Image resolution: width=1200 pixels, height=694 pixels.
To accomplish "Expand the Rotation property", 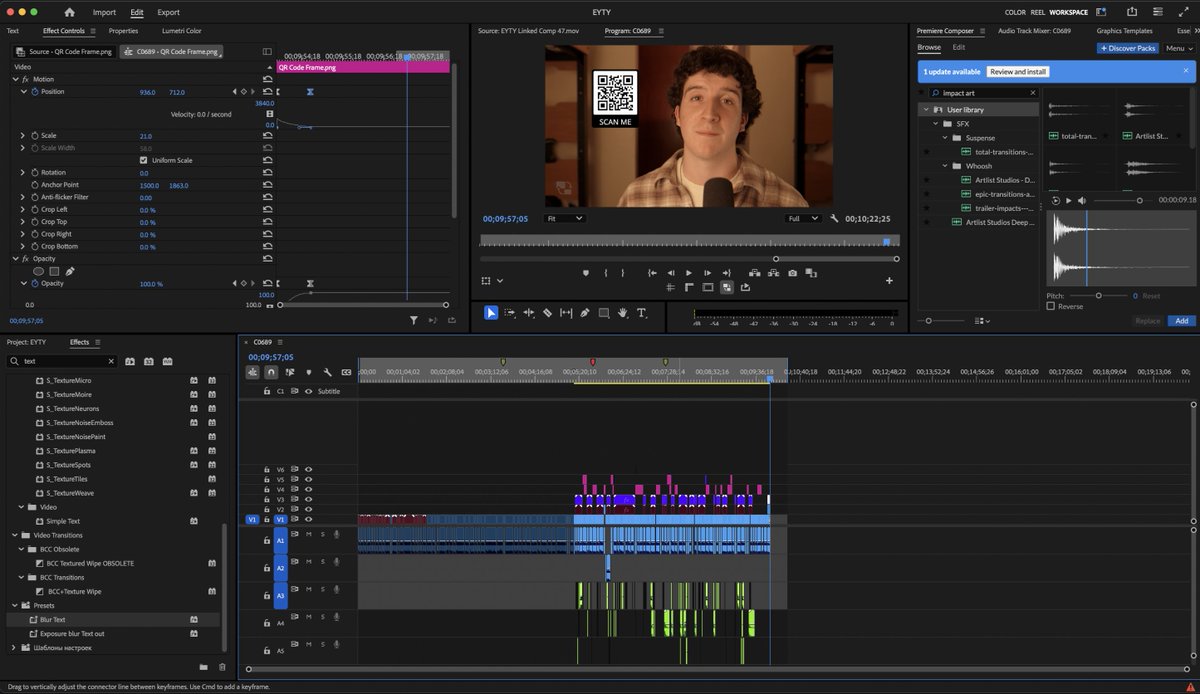I will click(23, 173).
